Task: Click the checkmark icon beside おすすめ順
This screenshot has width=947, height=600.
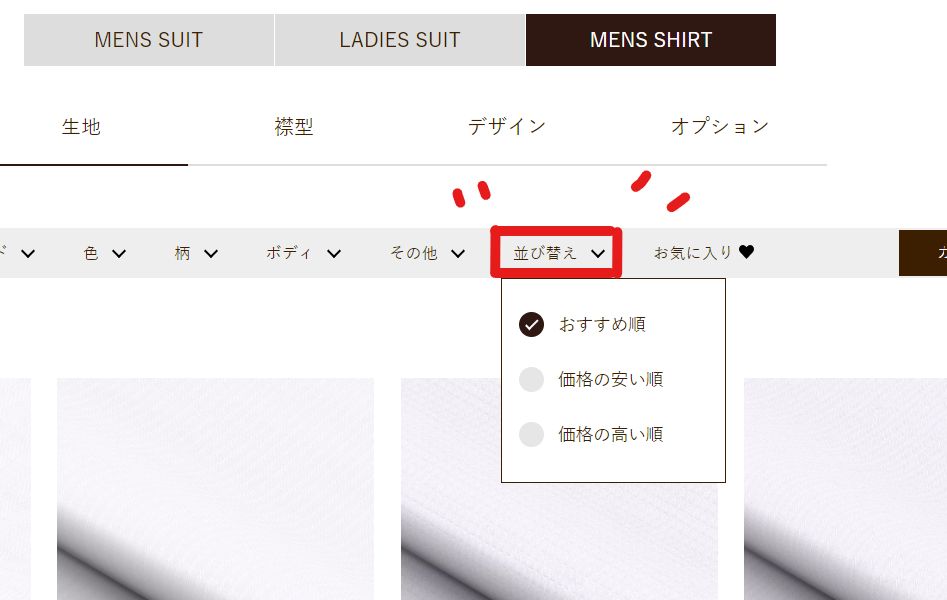Action: (x=531, y=324)
